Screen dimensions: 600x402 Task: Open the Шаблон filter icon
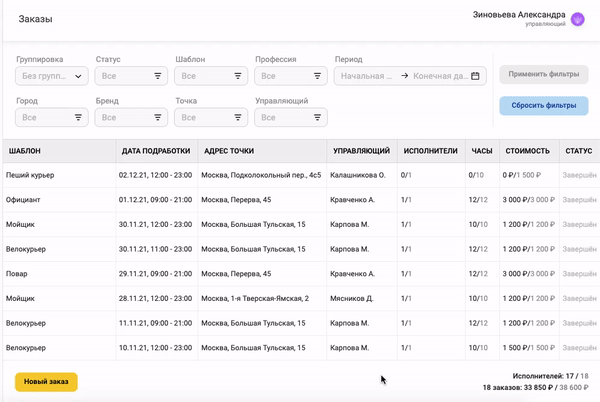238,76
